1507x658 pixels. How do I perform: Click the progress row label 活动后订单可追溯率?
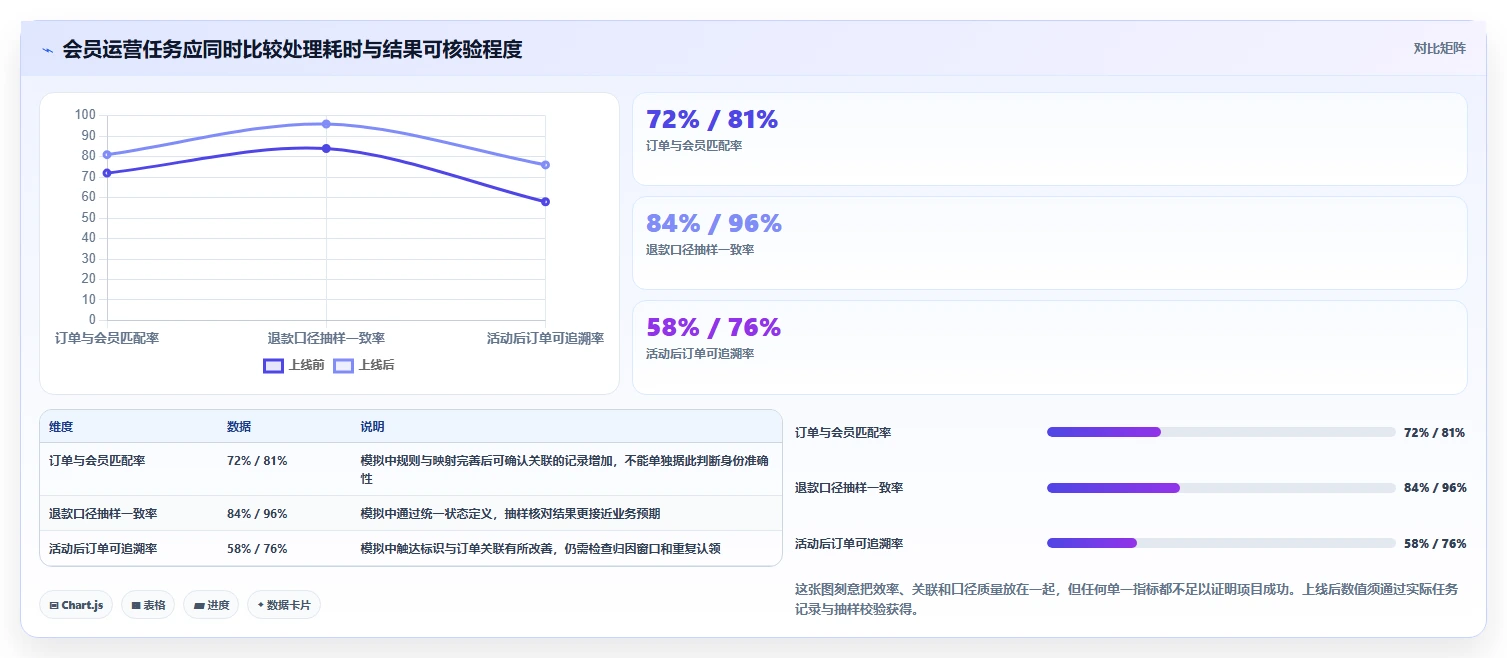pos(849,544)
